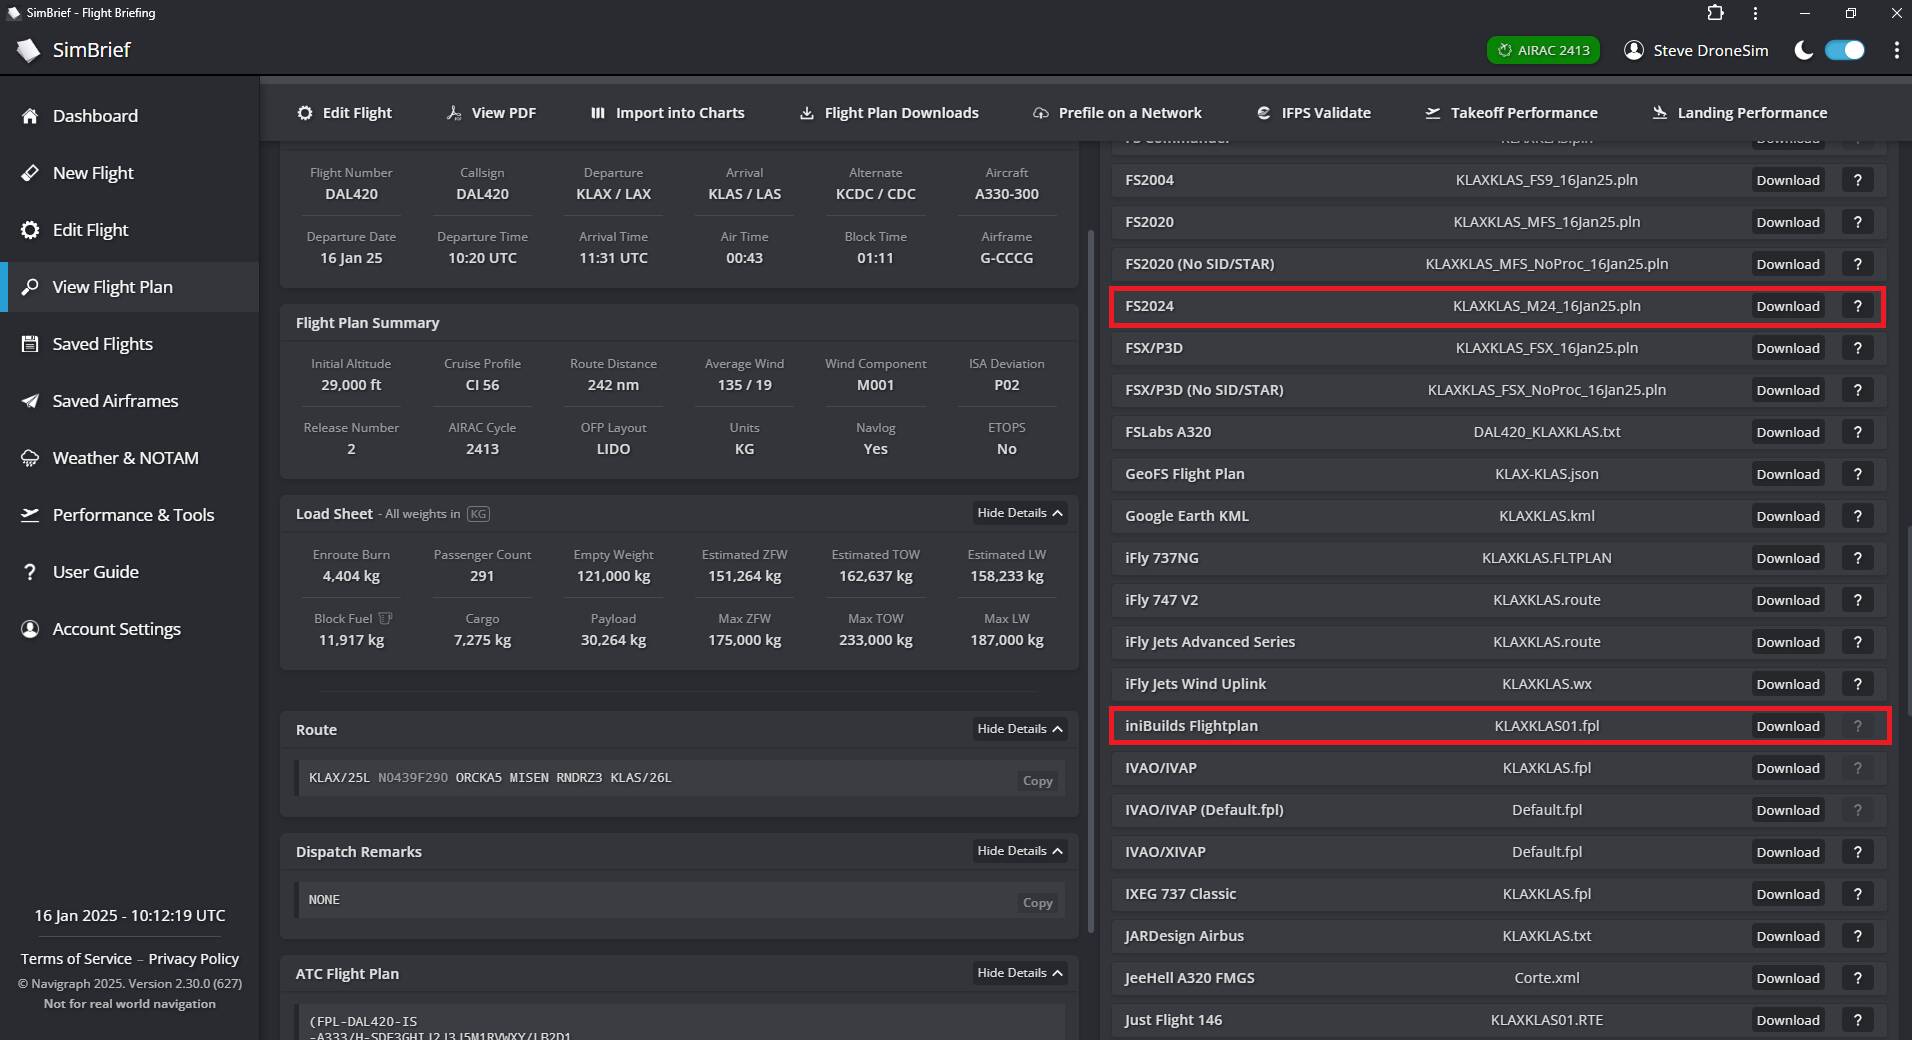Open help for GeoFS Flight Plan
This screenshot has width=1912, height=1040.
tap(1857, 474)
